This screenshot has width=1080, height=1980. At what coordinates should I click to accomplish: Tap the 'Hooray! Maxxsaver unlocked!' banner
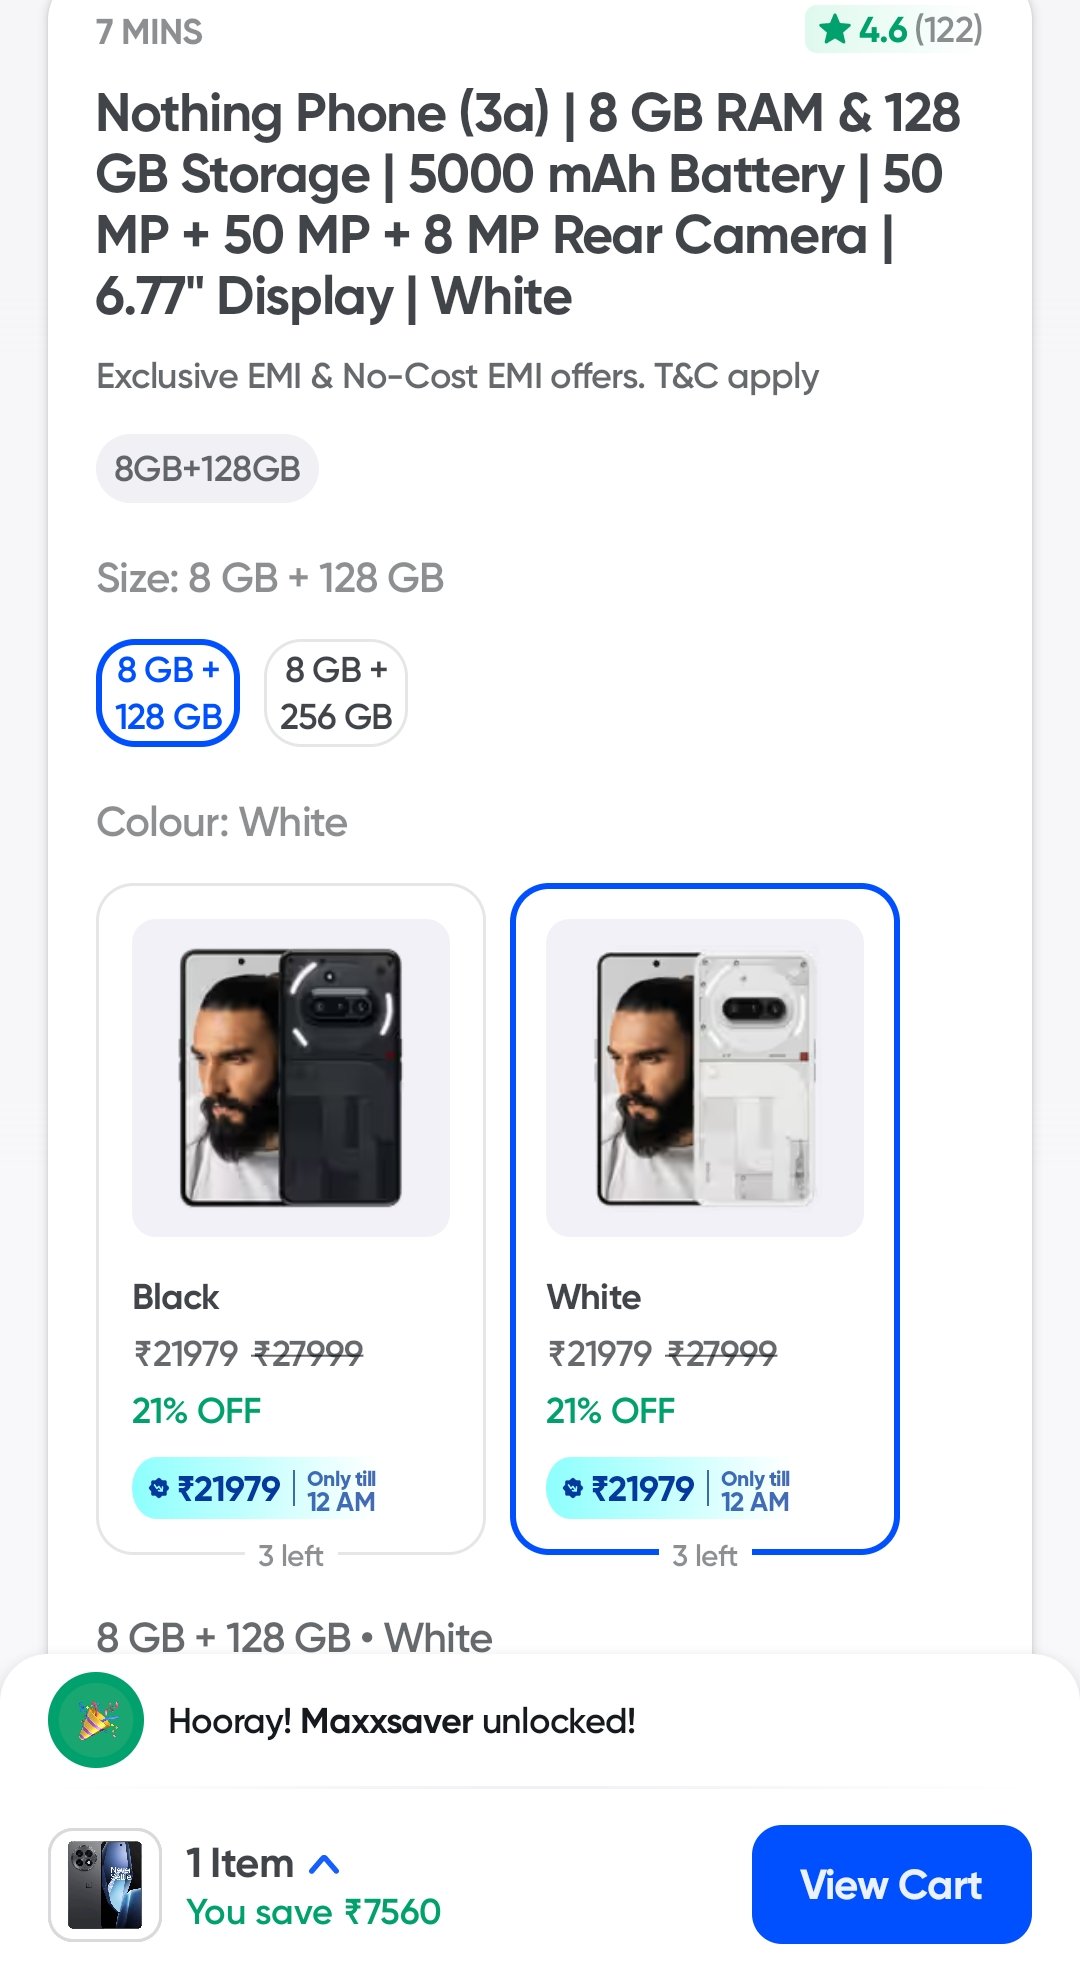(x=402, y=1721)
